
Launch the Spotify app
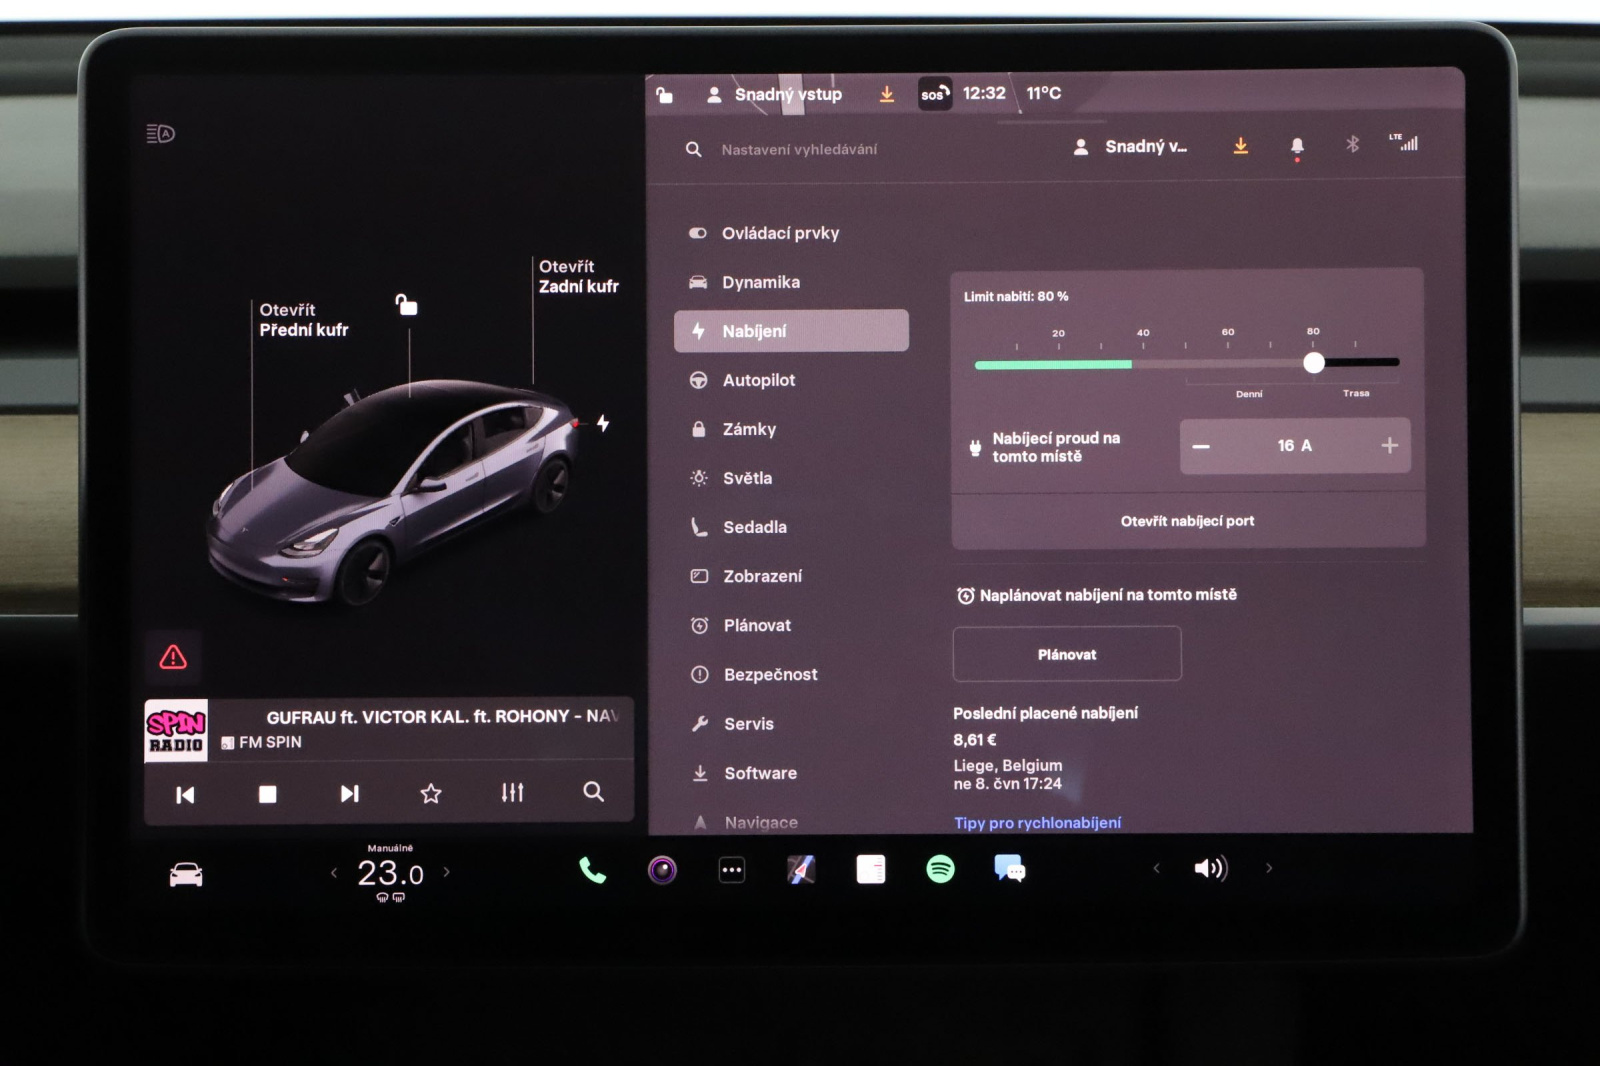pos(940,869)
